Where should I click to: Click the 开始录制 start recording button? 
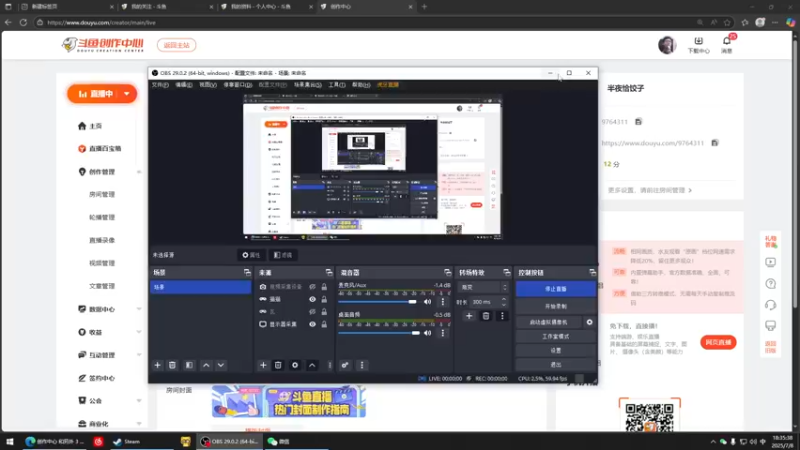556,306
